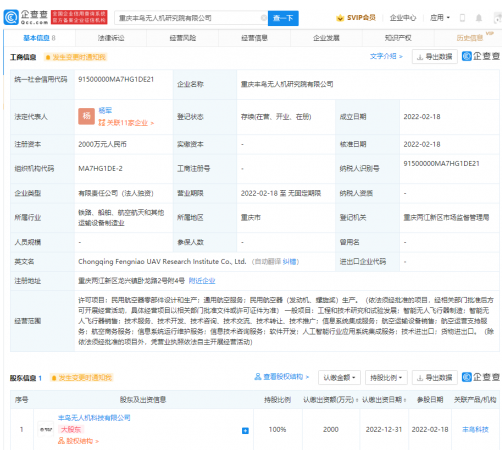
Task: Select the 2022-12-31 认缴出资日期 cell
Action: (x=384, y=430)
